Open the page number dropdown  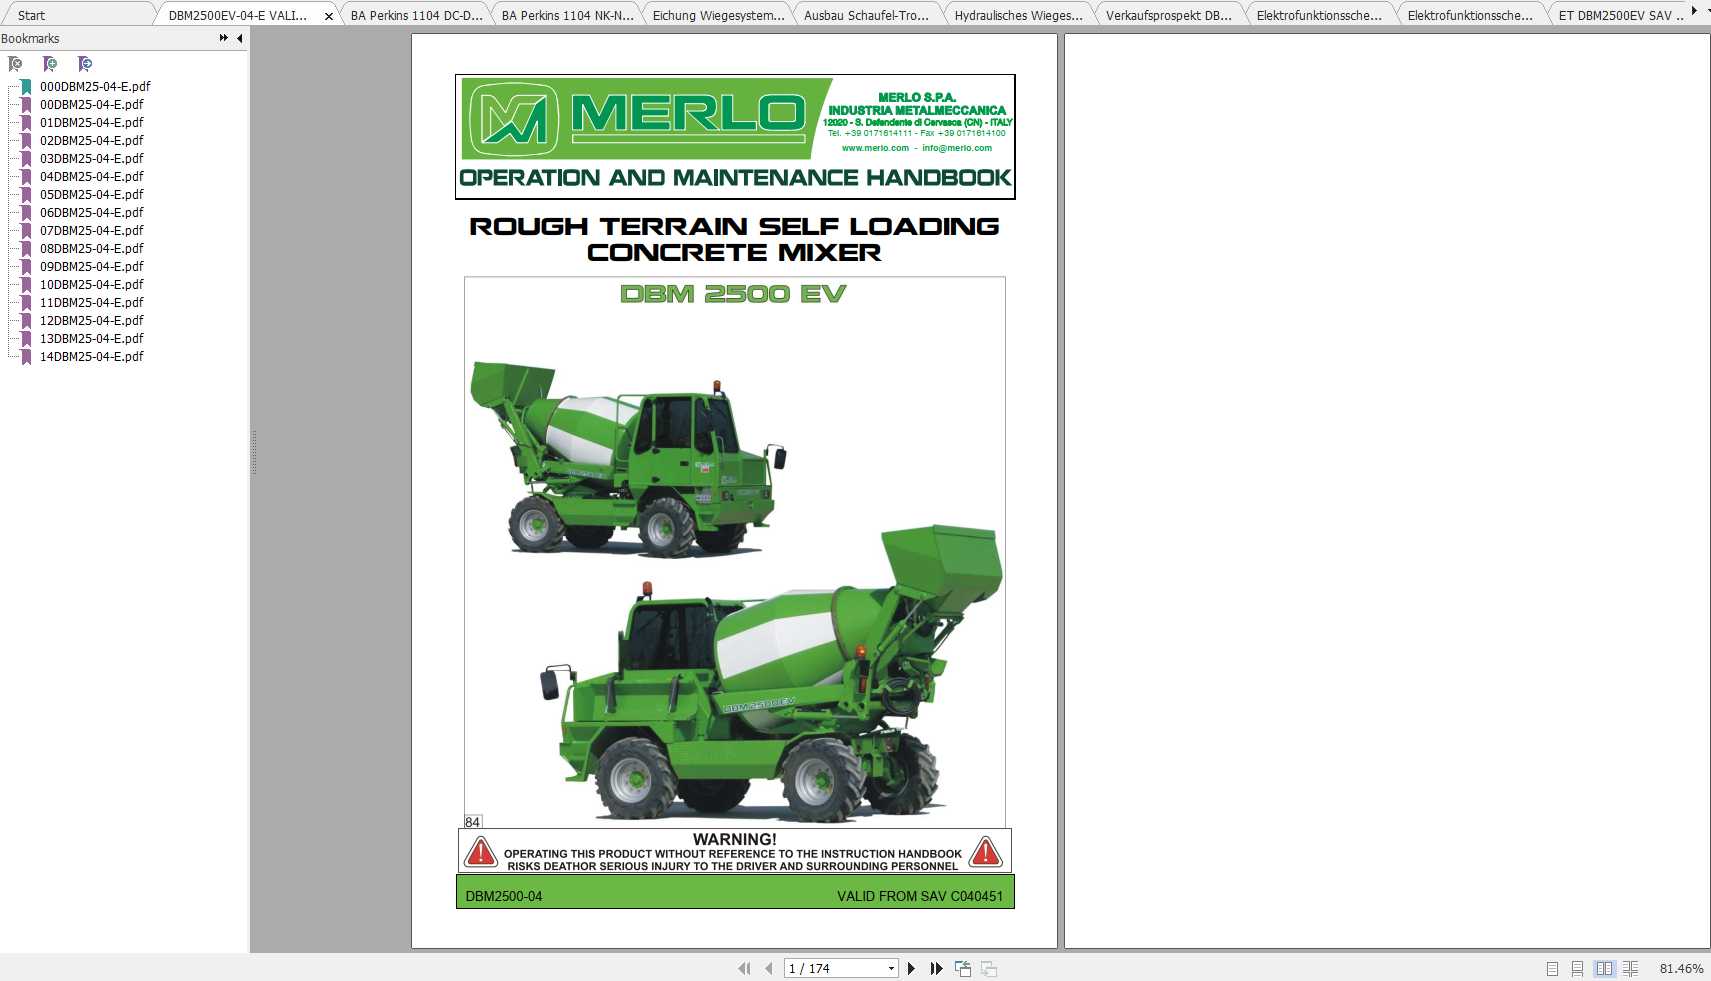pyautogui.click(x=891, y=968)
